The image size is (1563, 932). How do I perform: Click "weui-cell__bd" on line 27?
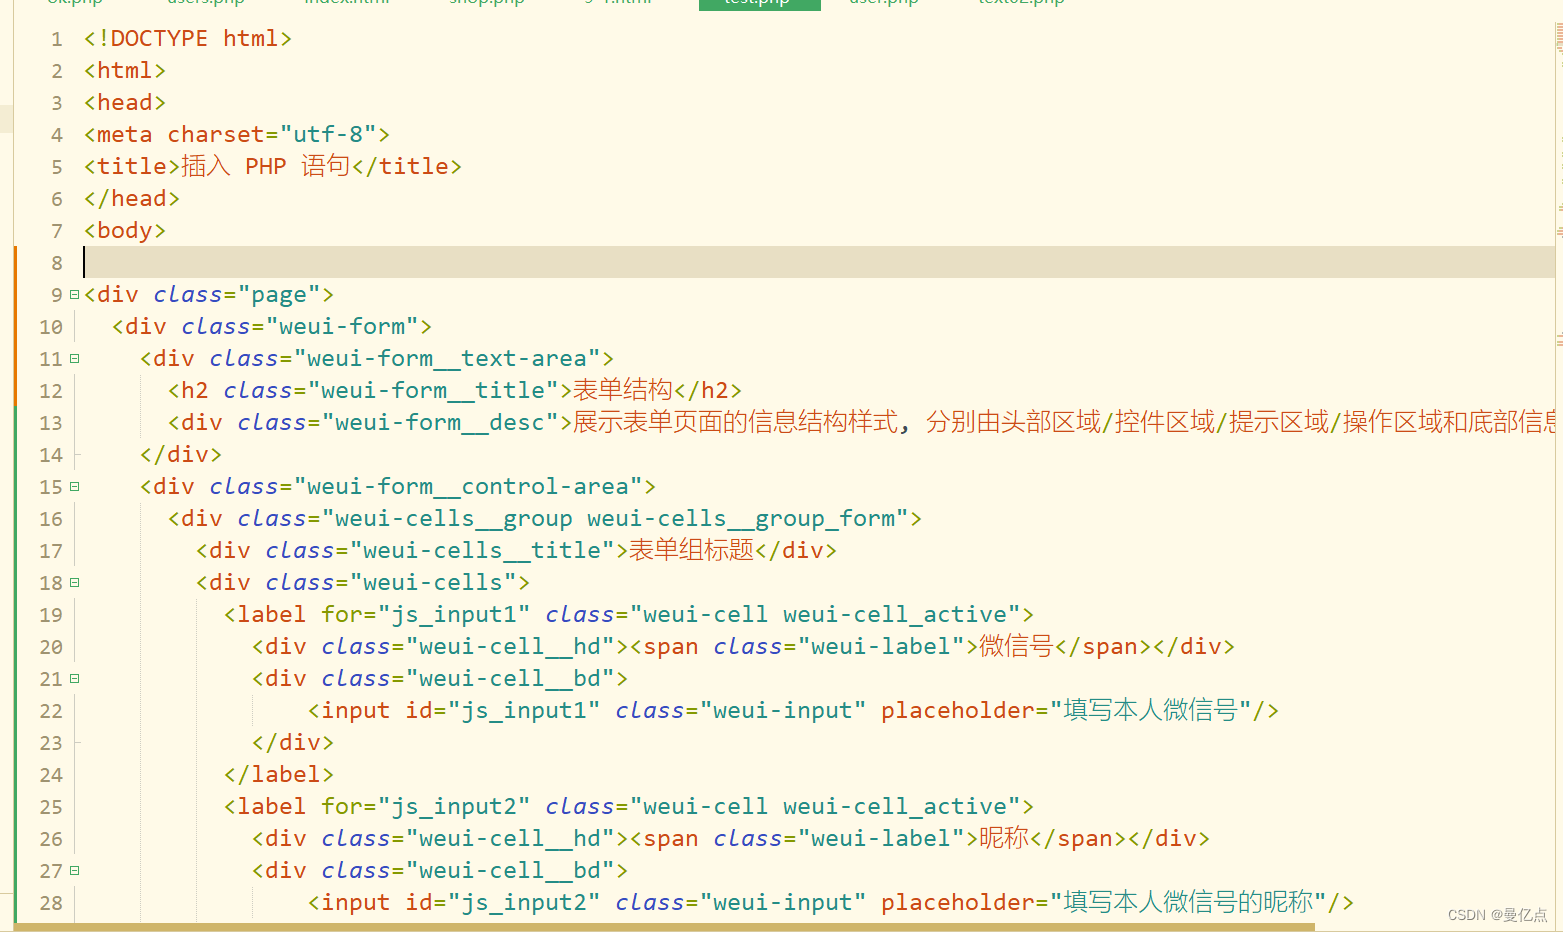pos(510,871)
